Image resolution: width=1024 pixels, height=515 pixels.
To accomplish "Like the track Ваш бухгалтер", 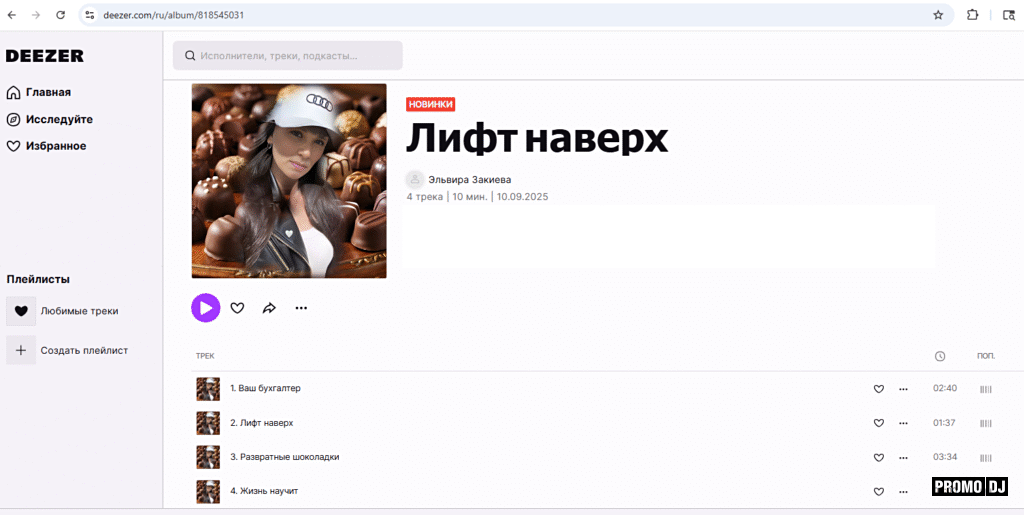I will tap(879, 389).
